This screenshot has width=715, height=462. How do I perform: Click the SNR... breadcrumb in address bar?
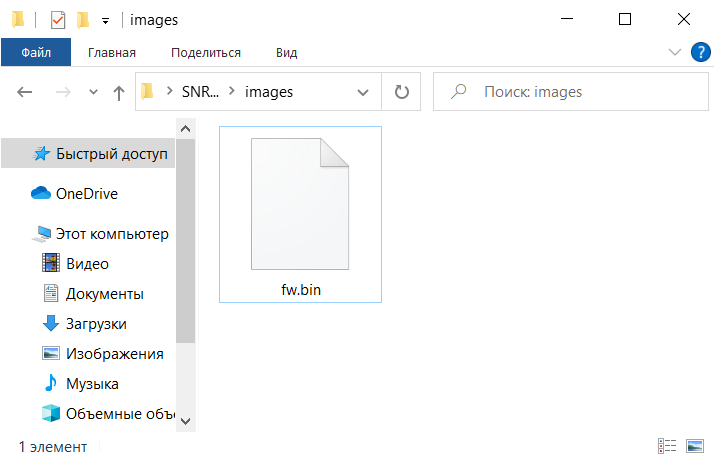click(200, 92)
